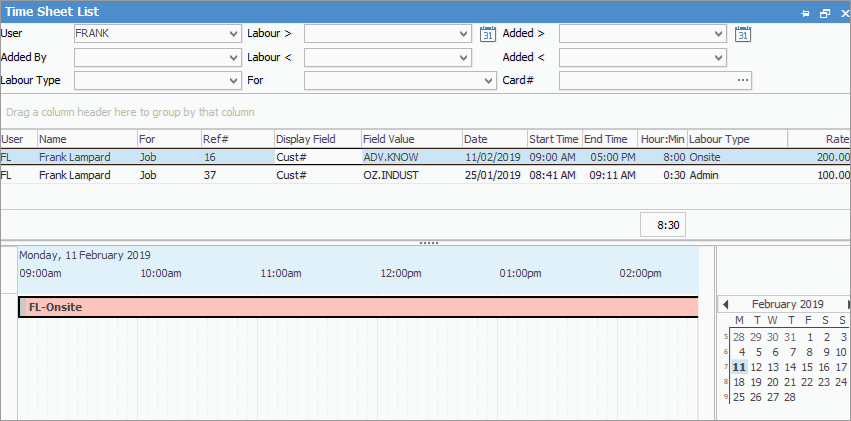851x421 pixels.
Task: Sort by the For column header
Action: 169,139
